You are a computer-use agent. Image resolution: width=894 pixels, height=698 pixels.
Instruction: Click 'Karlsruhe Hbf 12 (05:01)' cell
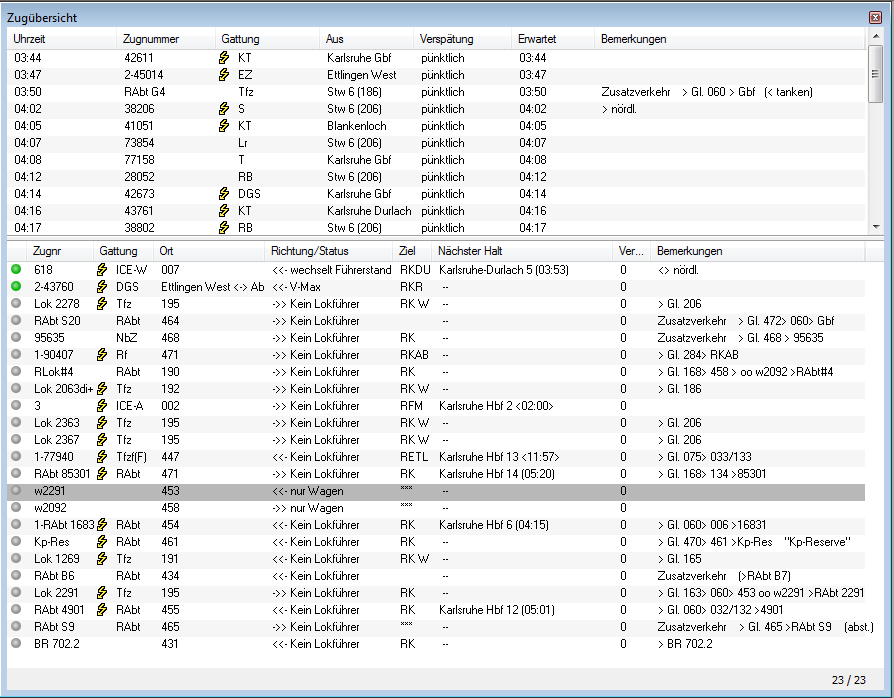pos(497,610)
